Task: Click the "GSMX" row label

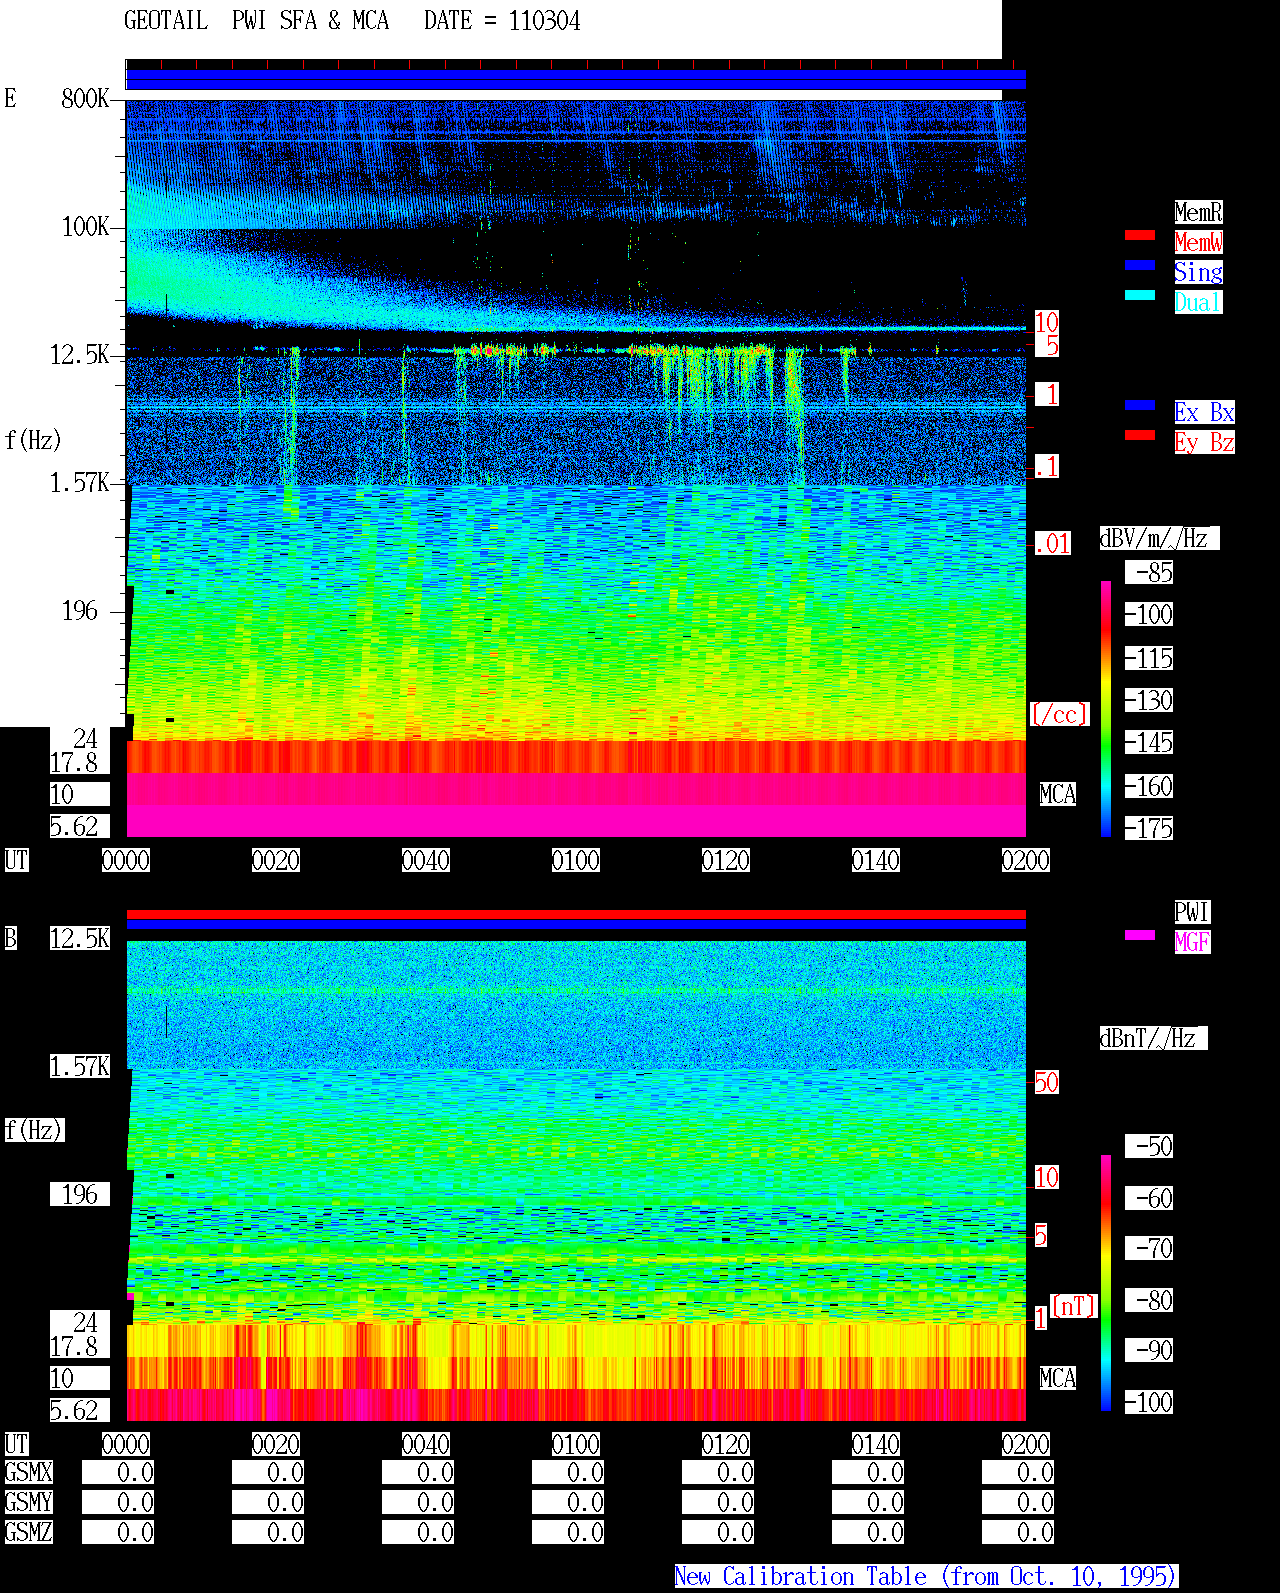Action: tap(28, 1472)
